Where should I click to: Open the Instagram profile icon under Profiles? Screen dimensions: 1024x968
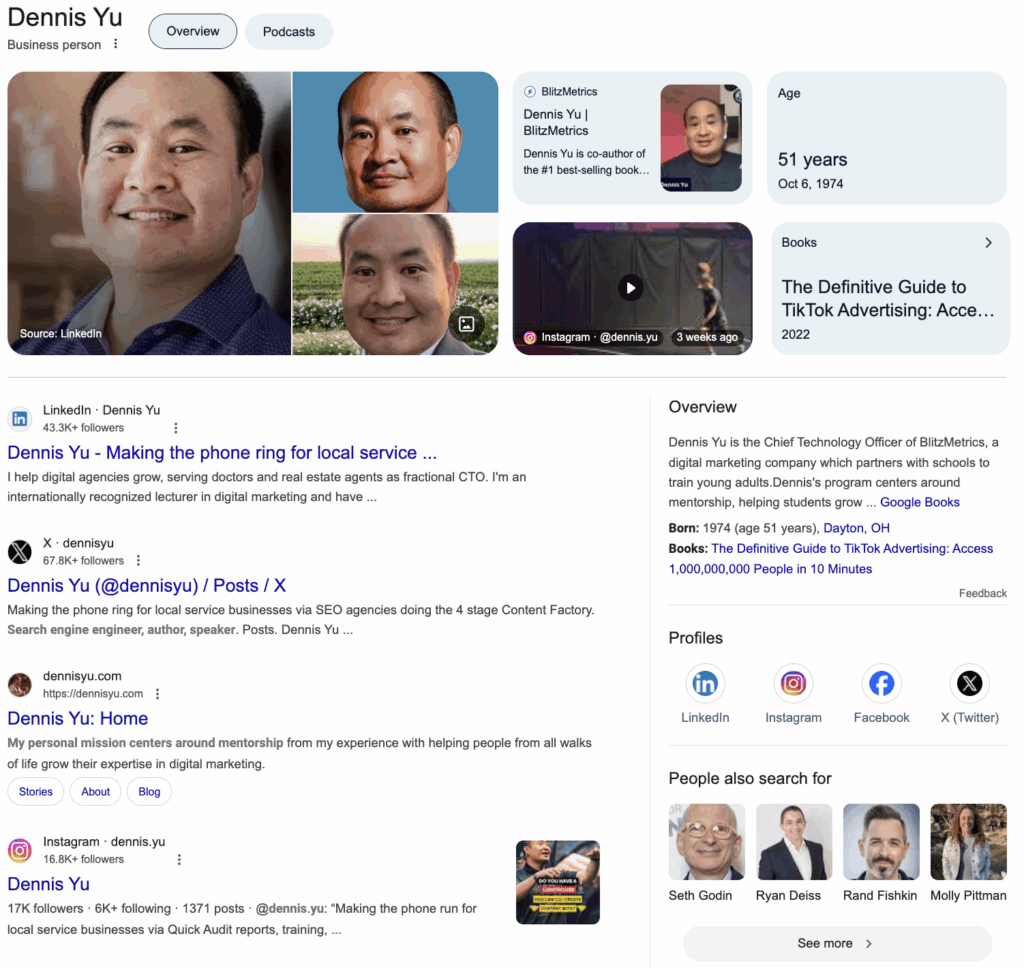pos(793,684)
